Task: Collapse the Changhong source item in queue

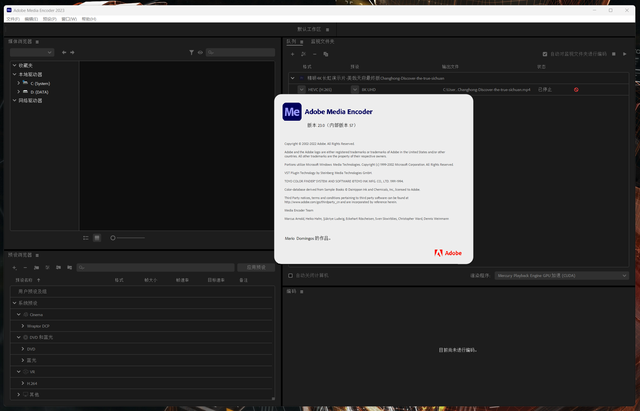Action: coord(292,78)
